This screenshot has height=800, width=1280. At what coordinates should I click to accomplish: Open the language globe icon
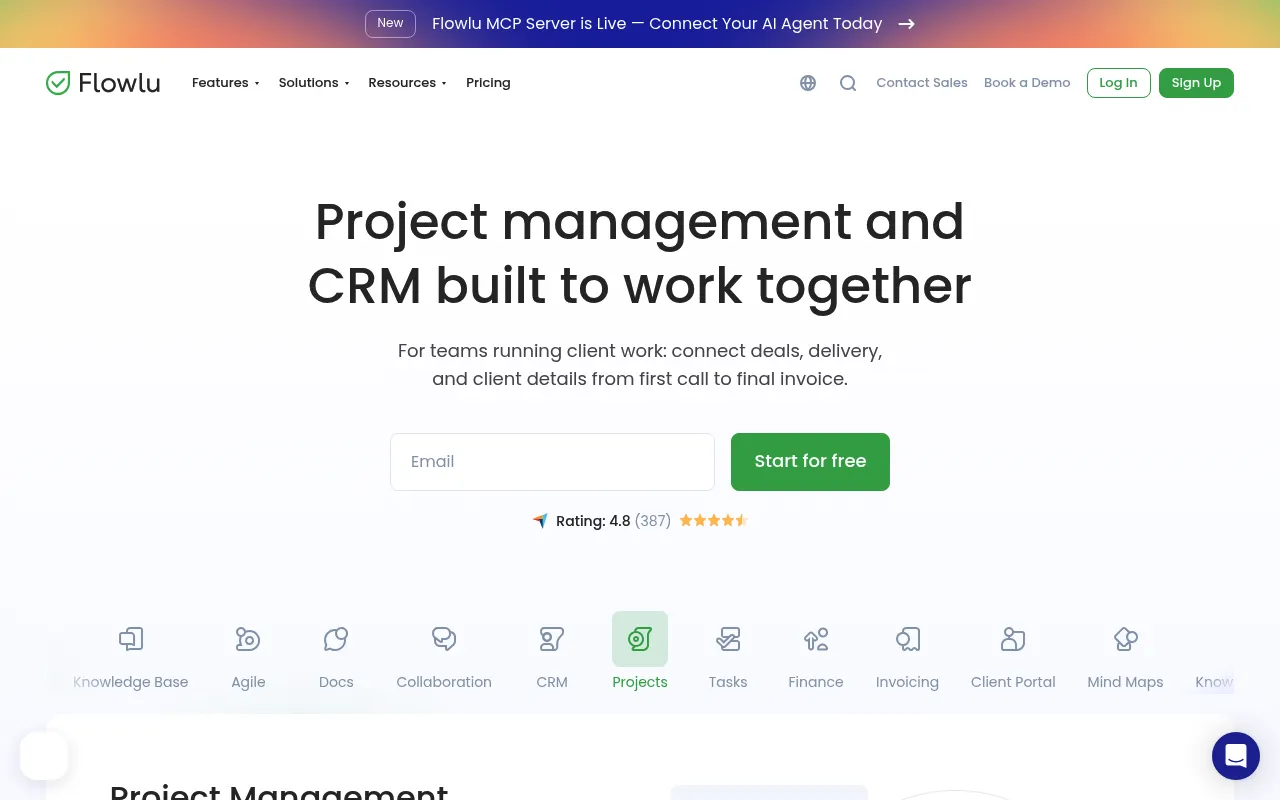click(x=808, y=83)
